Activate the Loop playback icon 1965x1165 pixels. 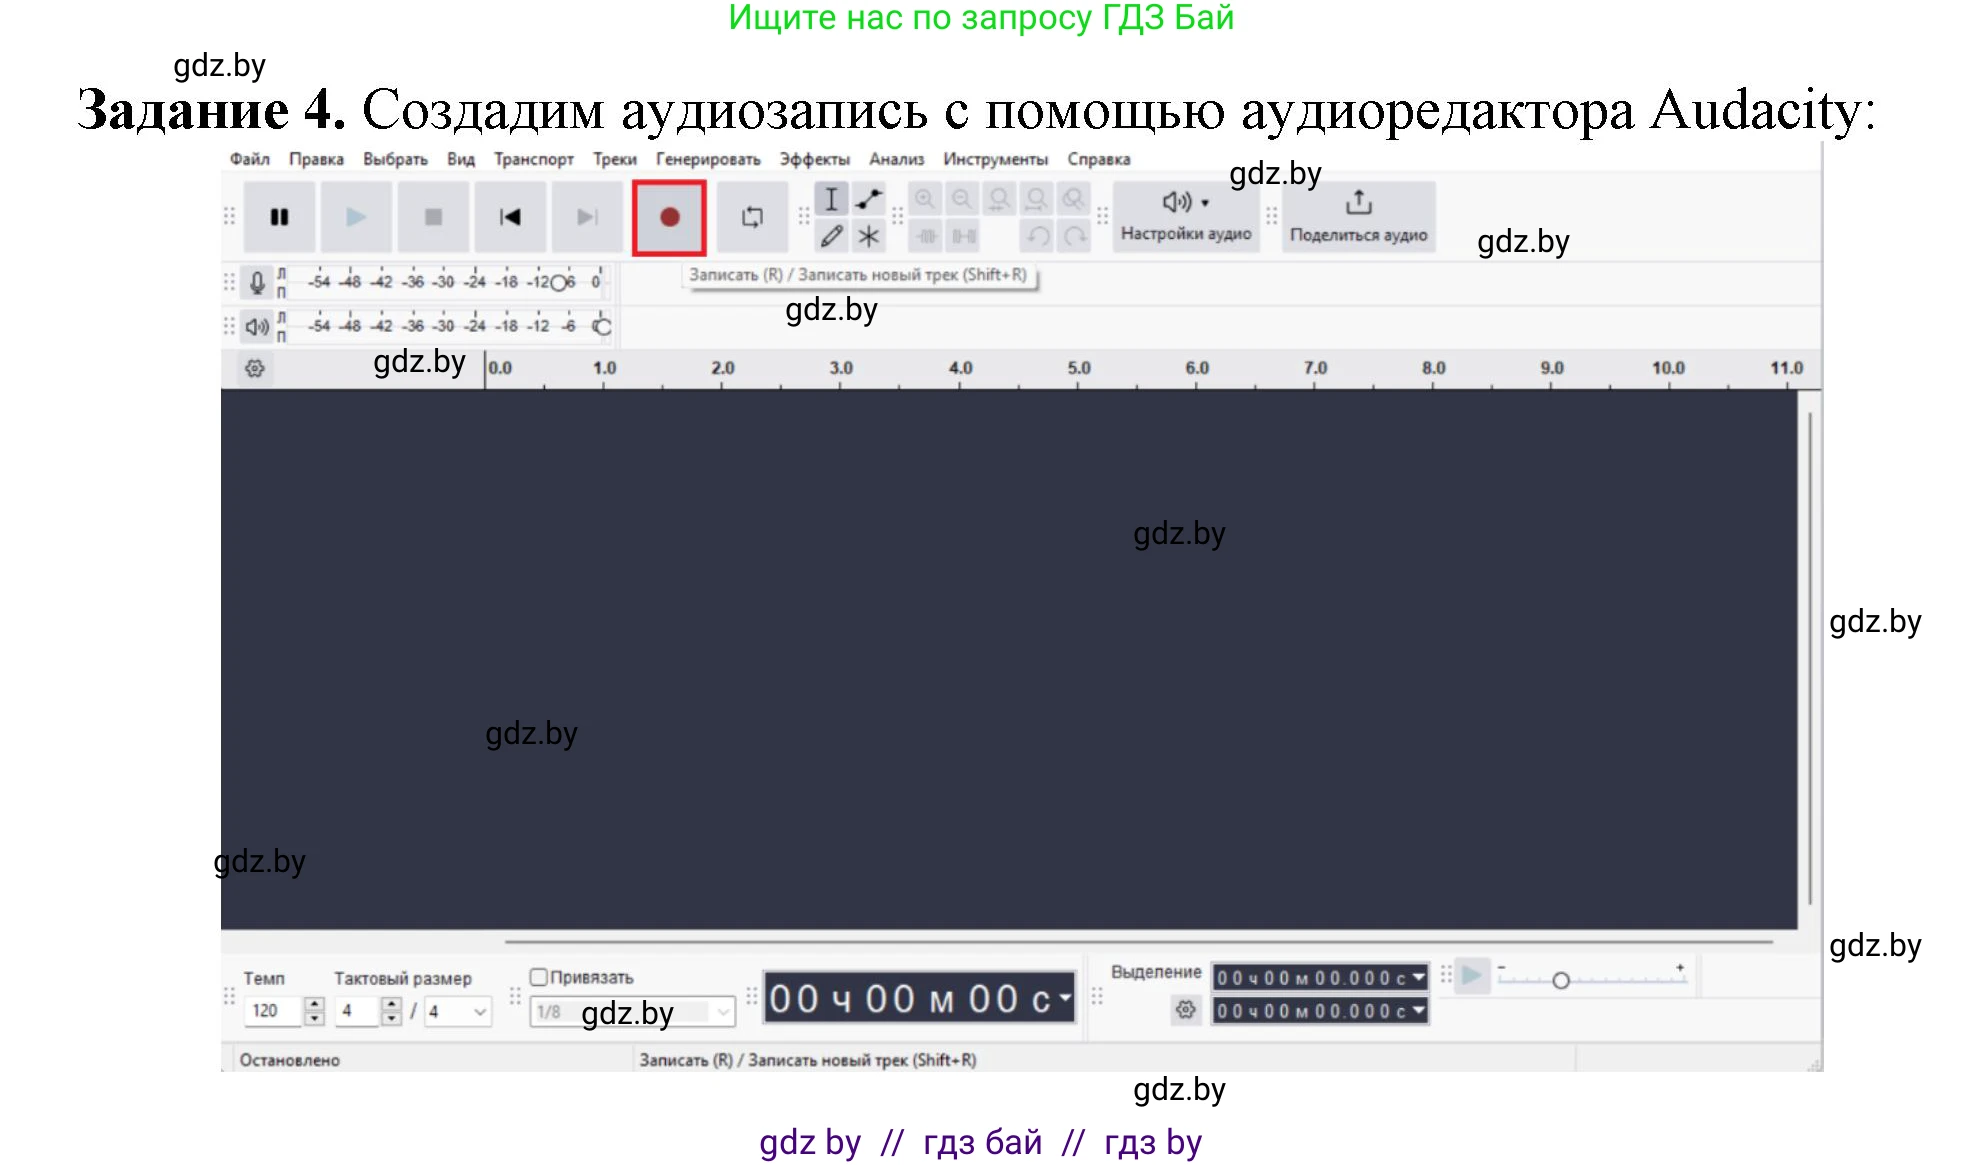pyautogui.click(x=752, y=216)
